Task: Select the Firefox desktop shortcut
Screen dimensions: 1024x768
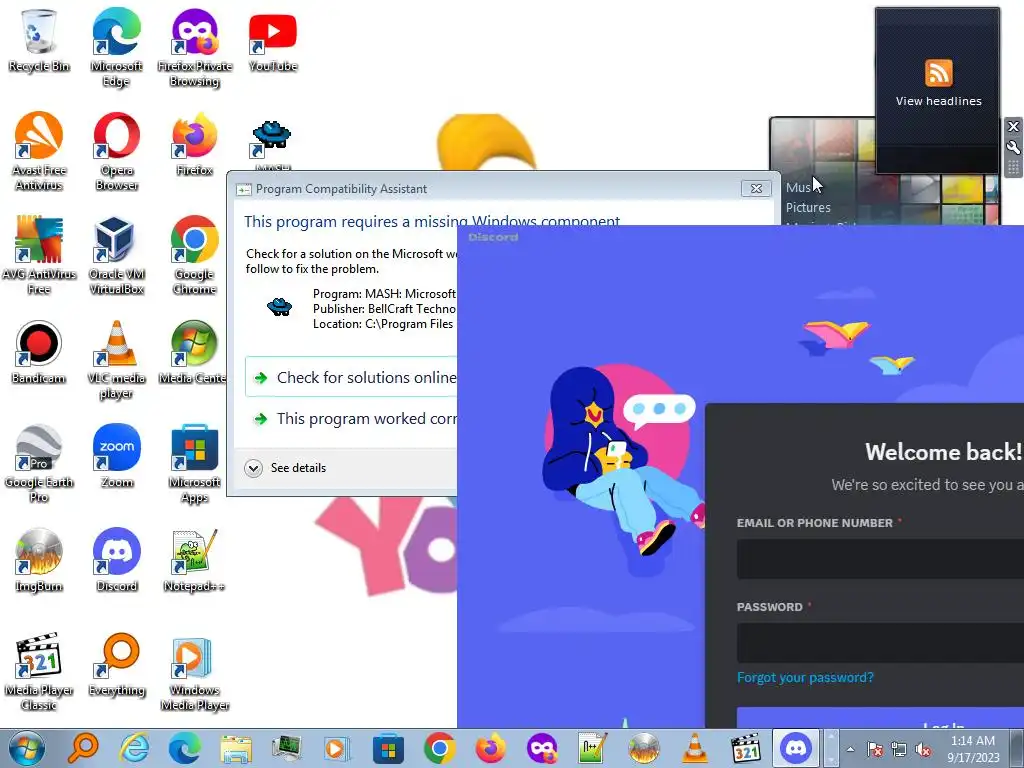Action: point(195,144)
